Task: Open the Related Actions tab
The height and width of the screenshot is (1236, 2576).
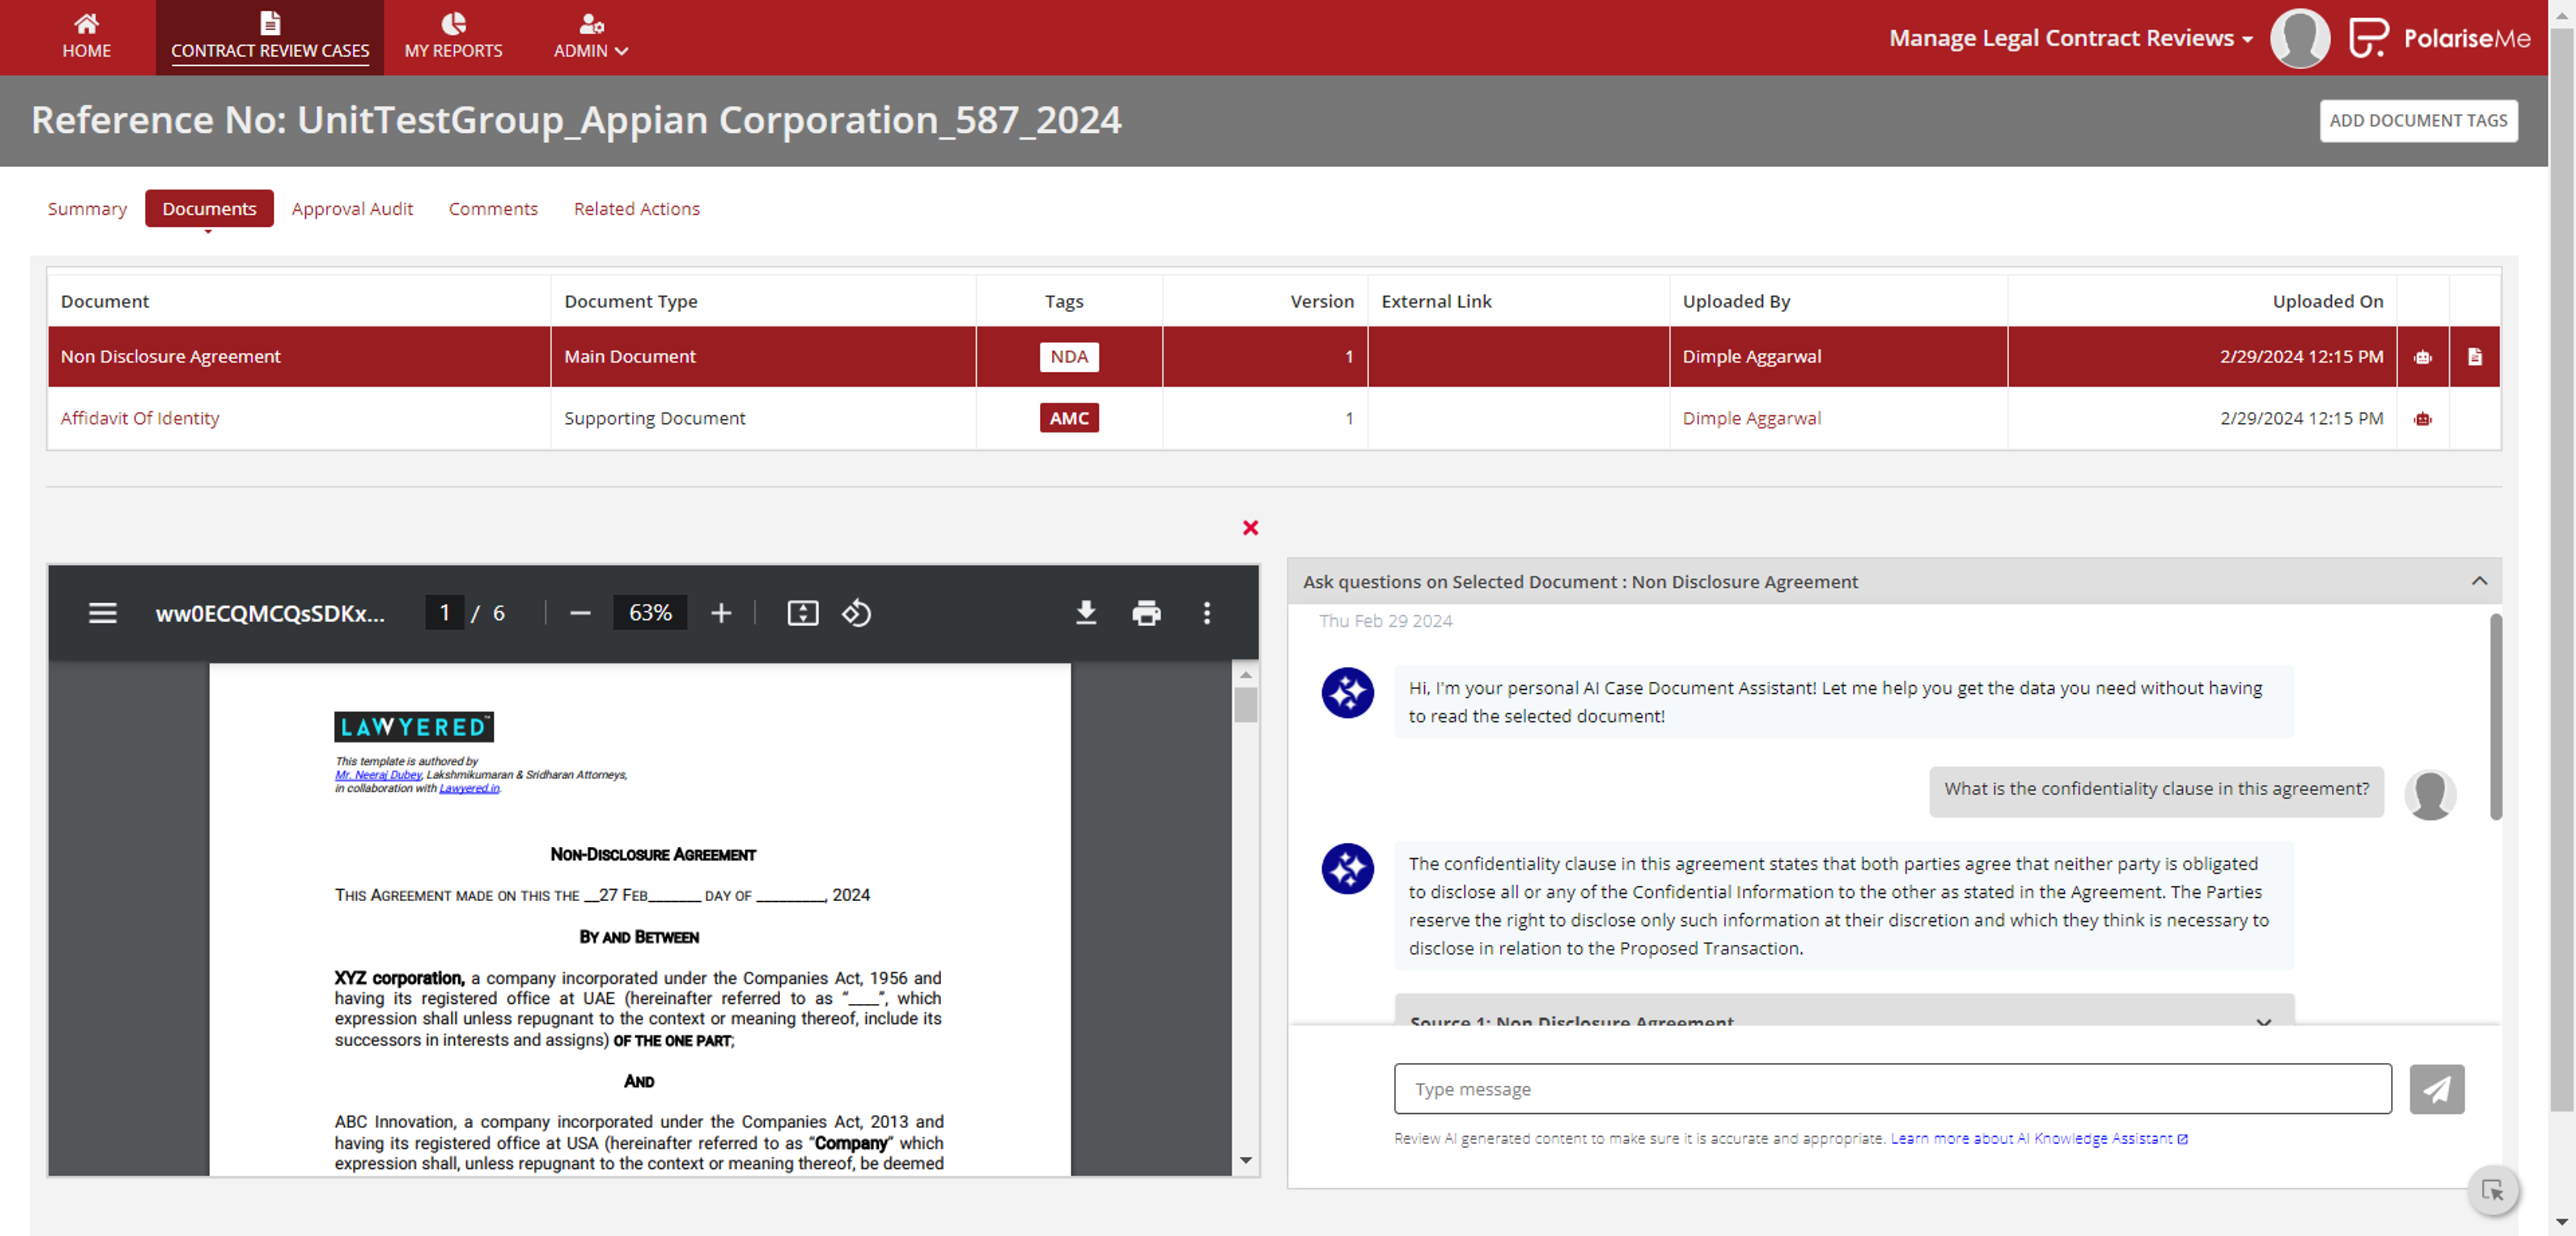Action: [636, 208]
